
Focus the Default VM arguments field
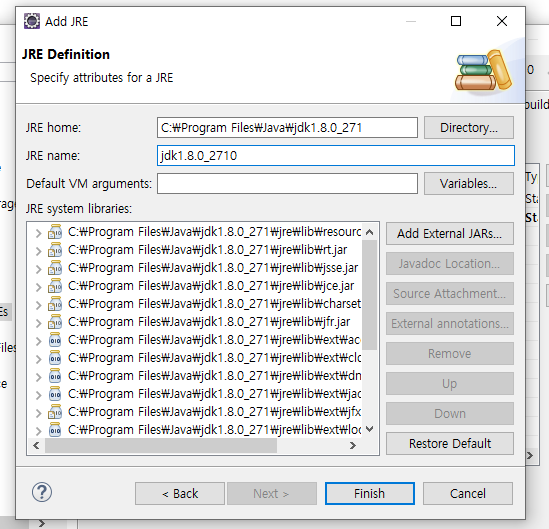point(287,183)
